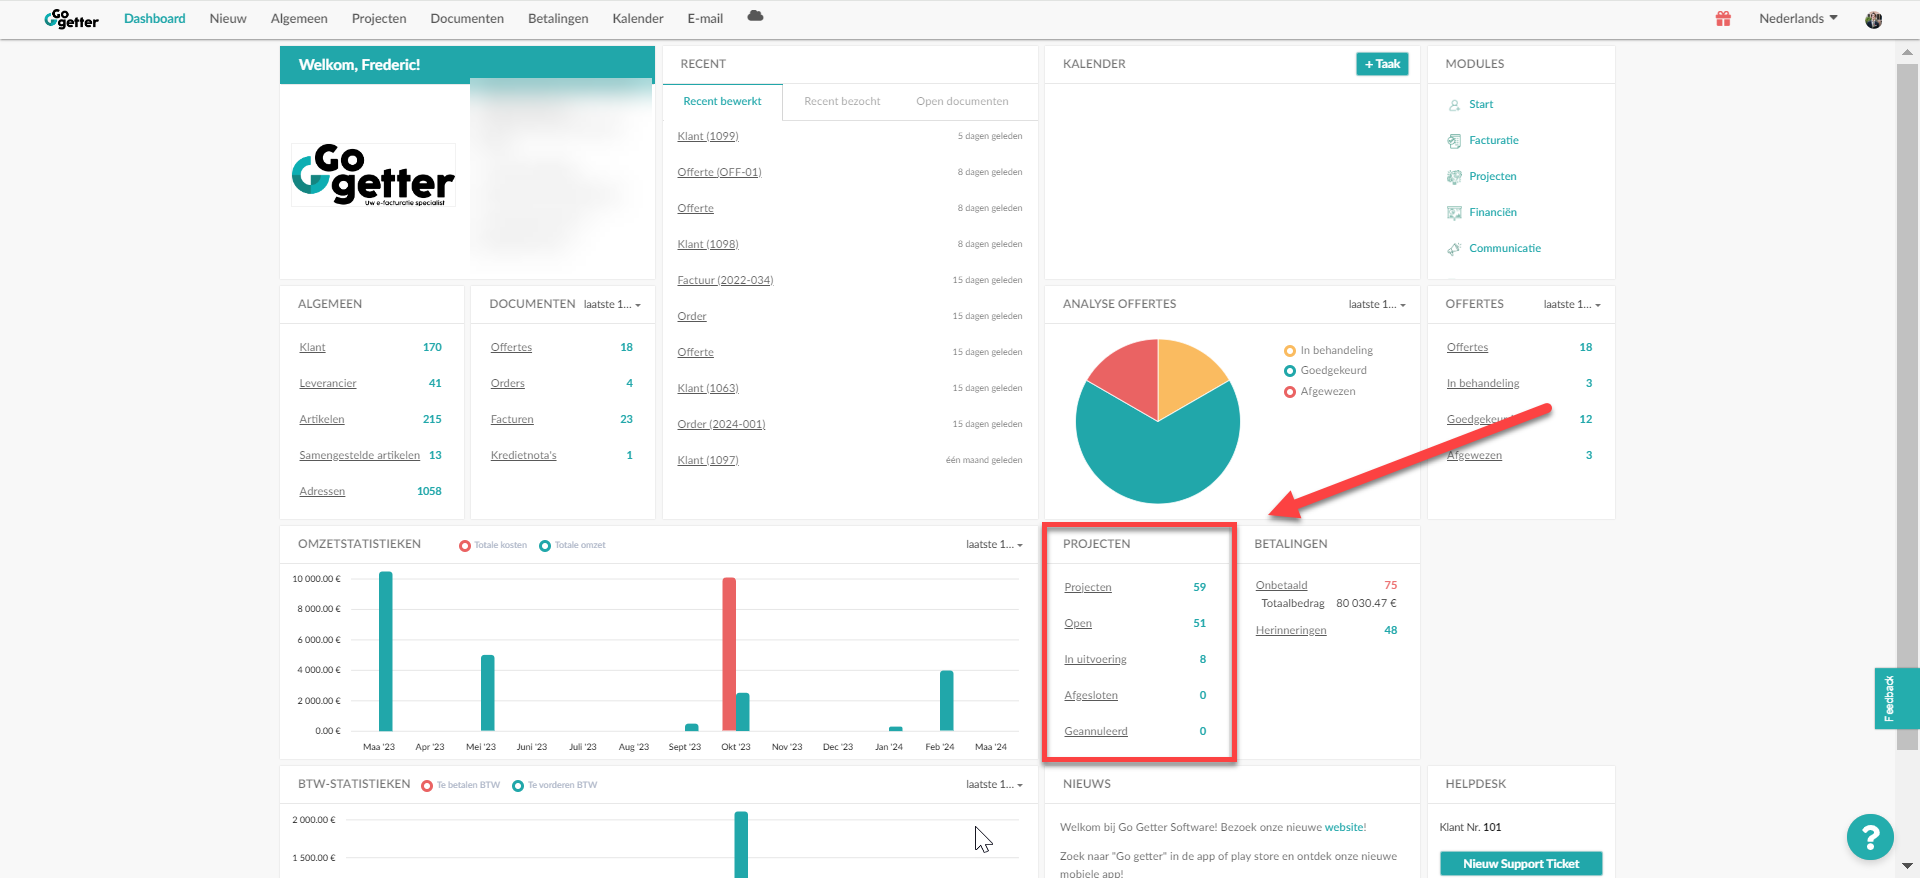1920x878 pixels.
Task: Toggle Te betalen BTW legend
Action: [x=461, y=785]
